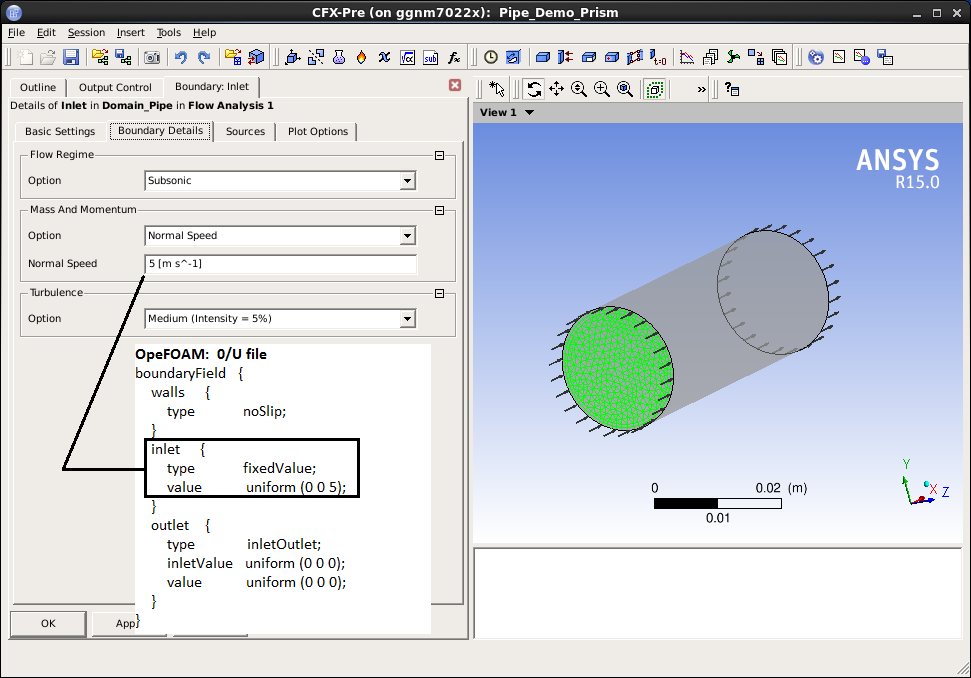Click the OK button
The height and width of the screenshot is (678, 971).
48,624
